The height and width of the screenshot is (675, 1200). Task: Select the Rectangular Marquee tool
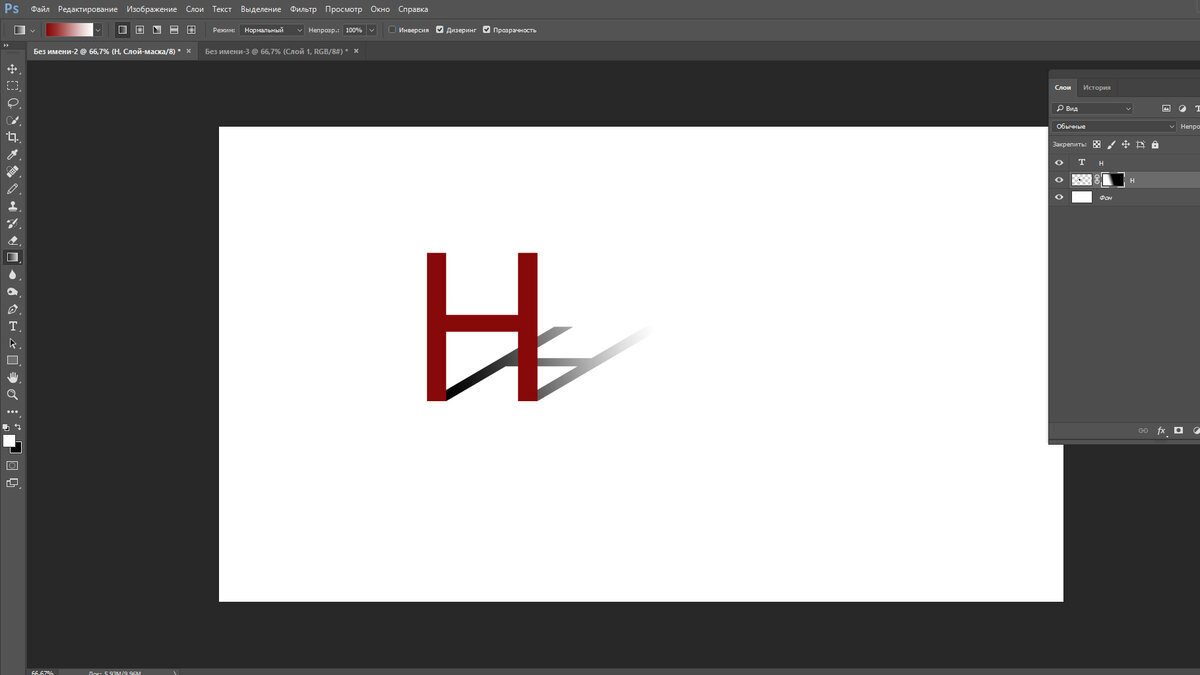point(13,86)
